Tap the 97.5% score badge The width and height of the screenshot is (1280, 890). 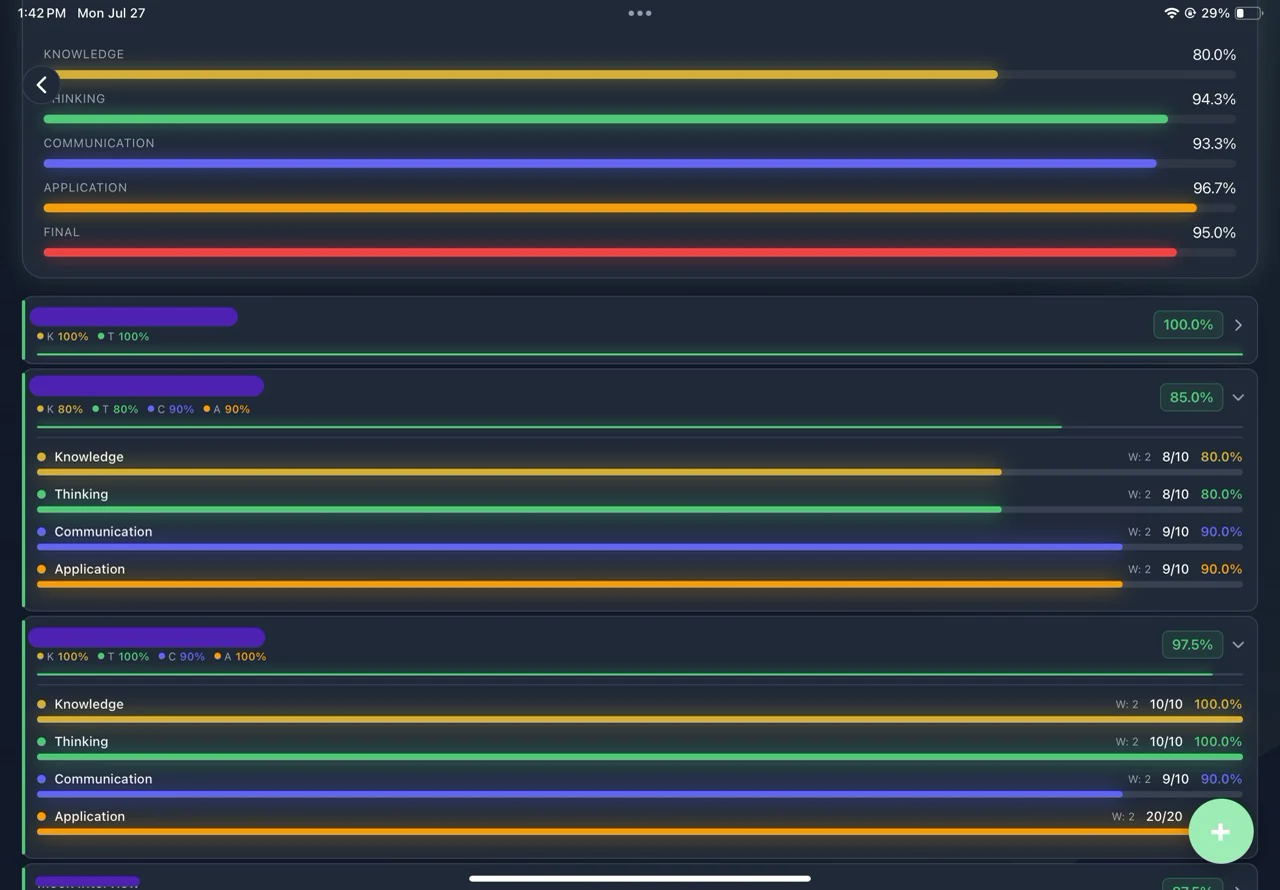click(x=1192, y=645)
